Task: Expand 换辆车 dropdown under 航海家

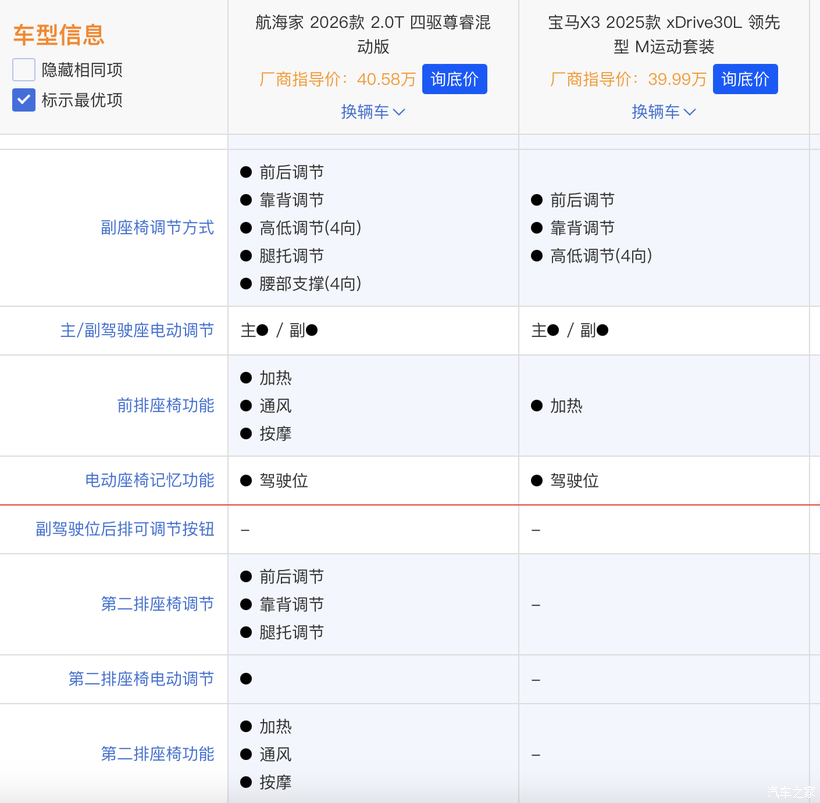Action: click(x=373, y=112)
